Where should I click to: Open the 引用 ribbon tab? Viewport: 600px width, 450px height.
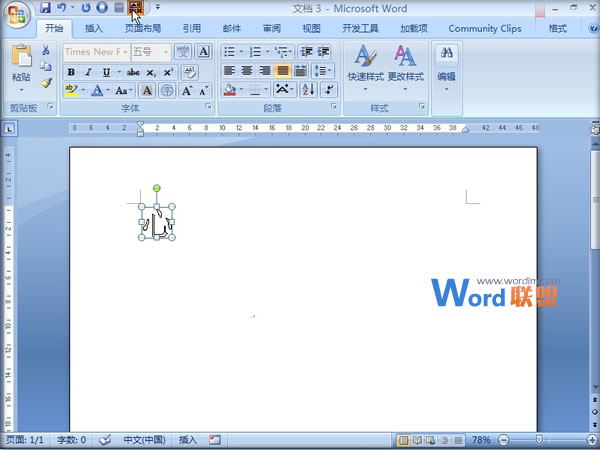point(192,28)
